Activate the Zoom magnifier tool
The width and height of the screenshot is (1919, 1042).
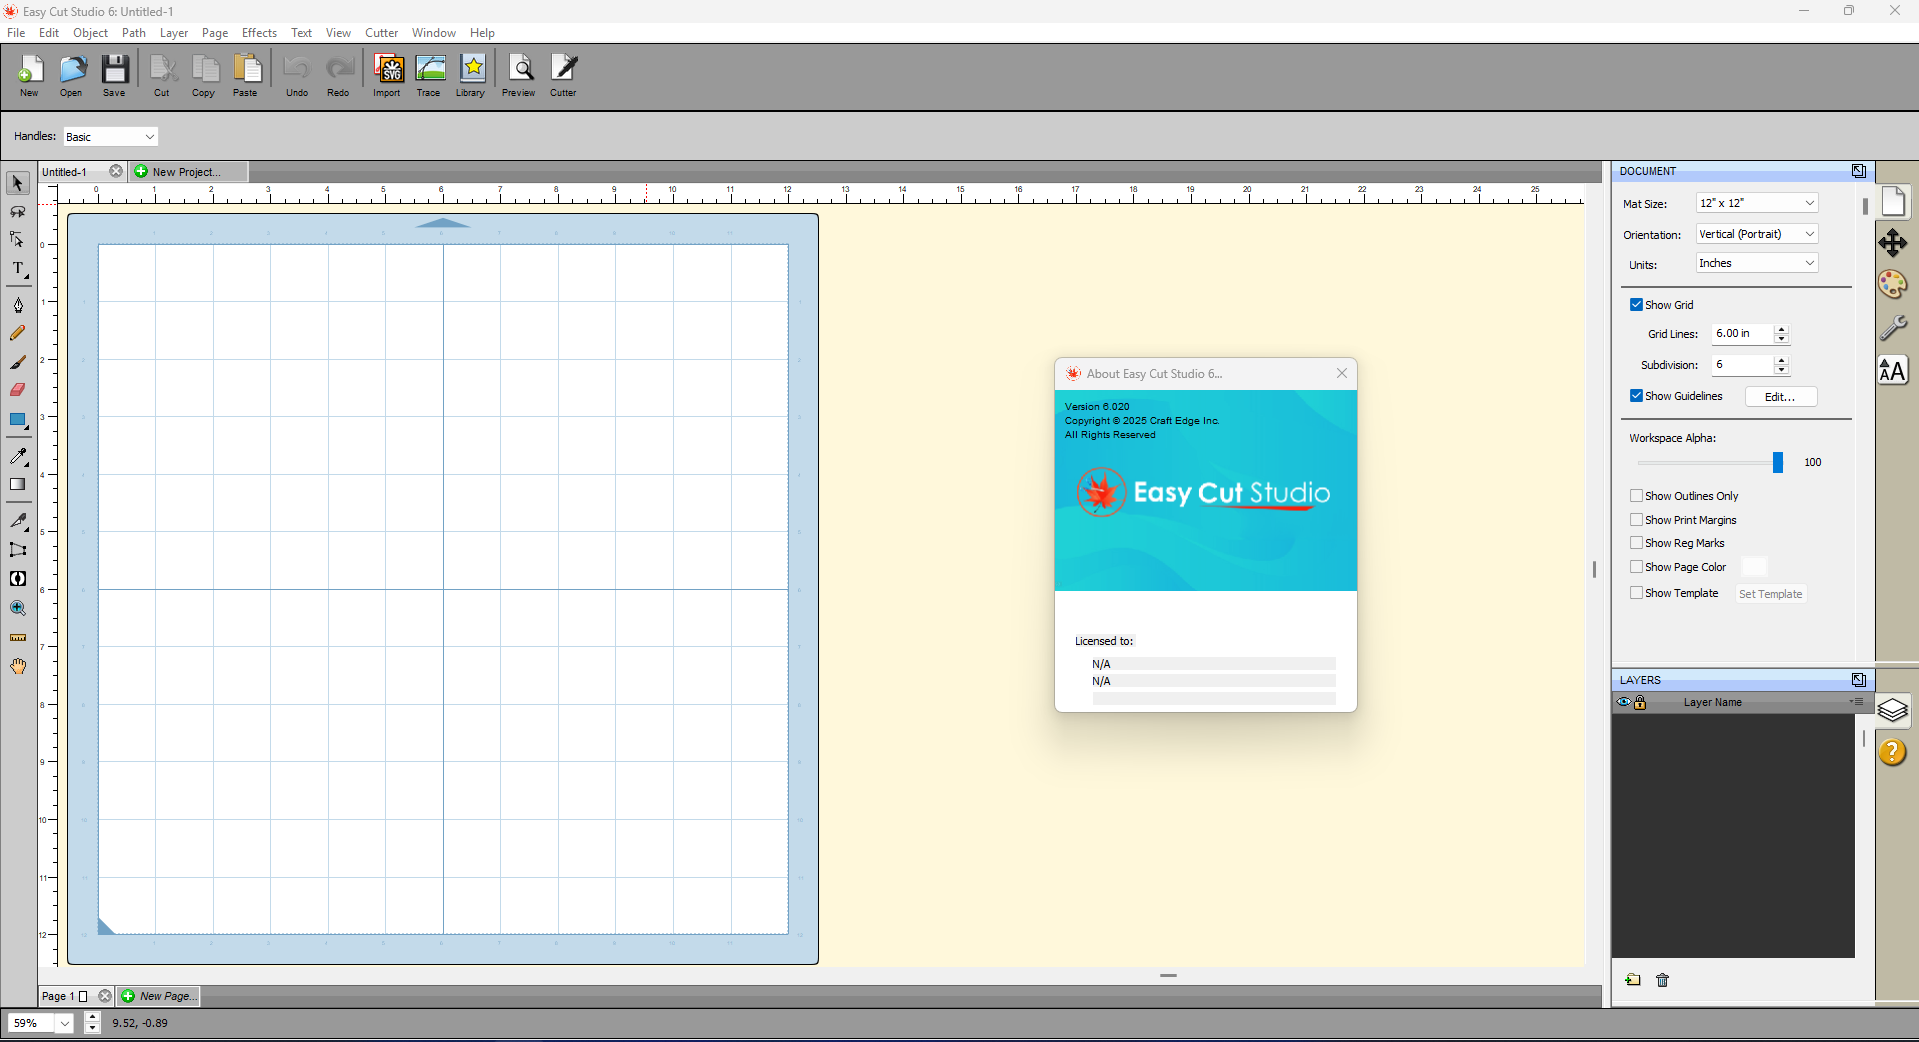pos(18,608)
